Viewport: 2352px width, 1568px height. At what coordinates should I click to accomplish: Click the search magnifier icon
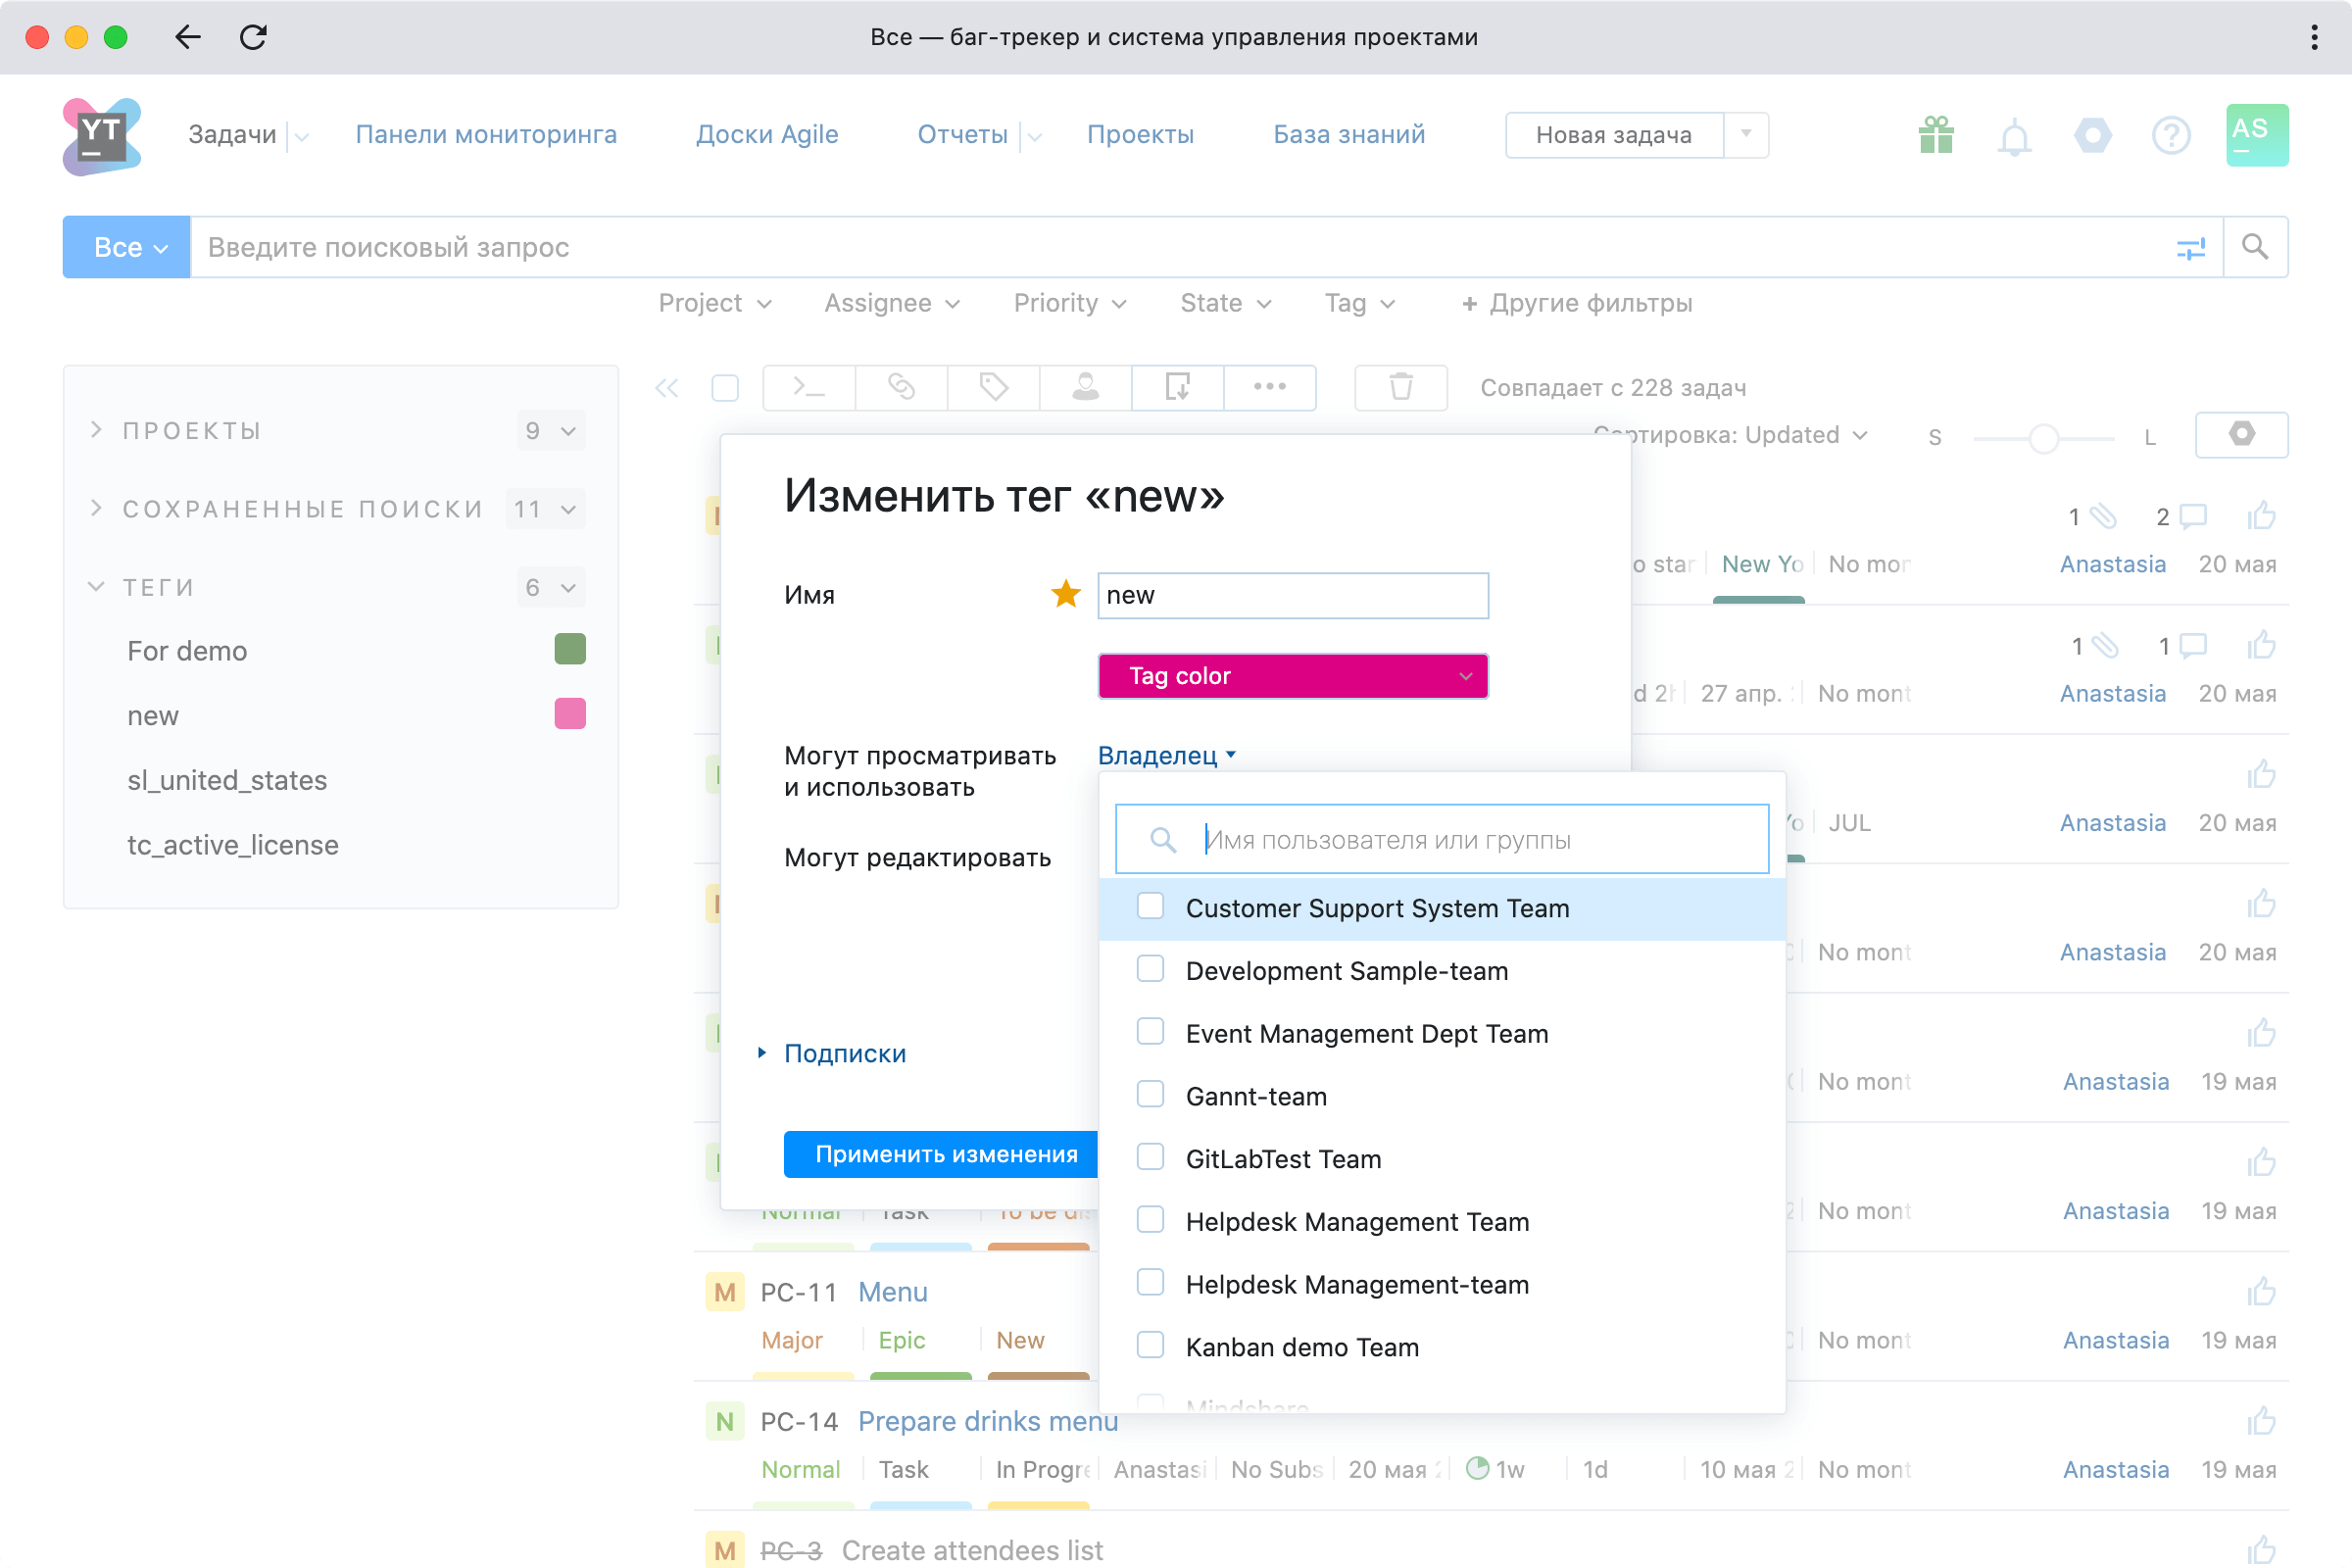coord(2255,247)
